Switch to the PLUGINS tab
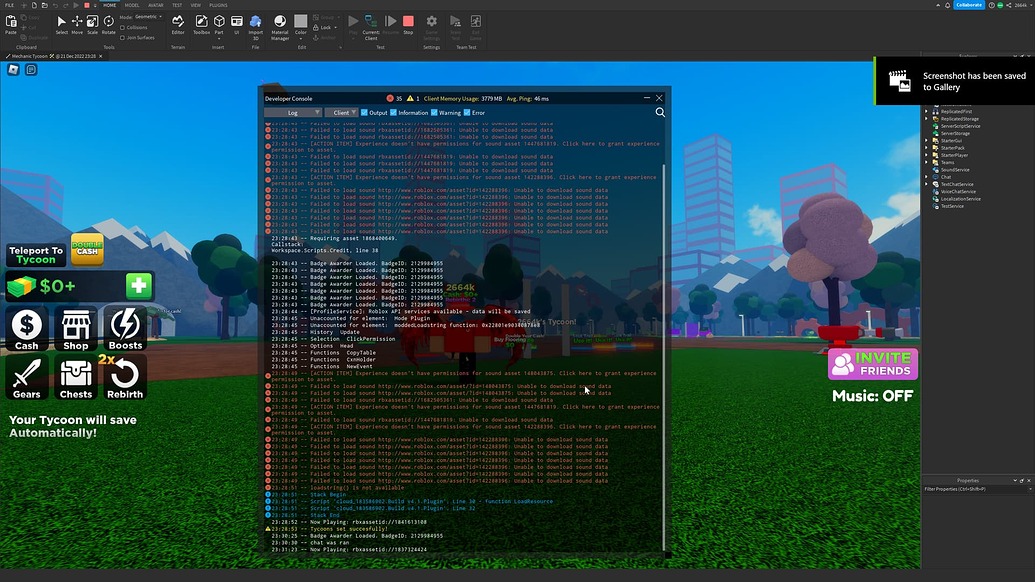Screen dimensions: 1035x582 [x=218, y=5]
